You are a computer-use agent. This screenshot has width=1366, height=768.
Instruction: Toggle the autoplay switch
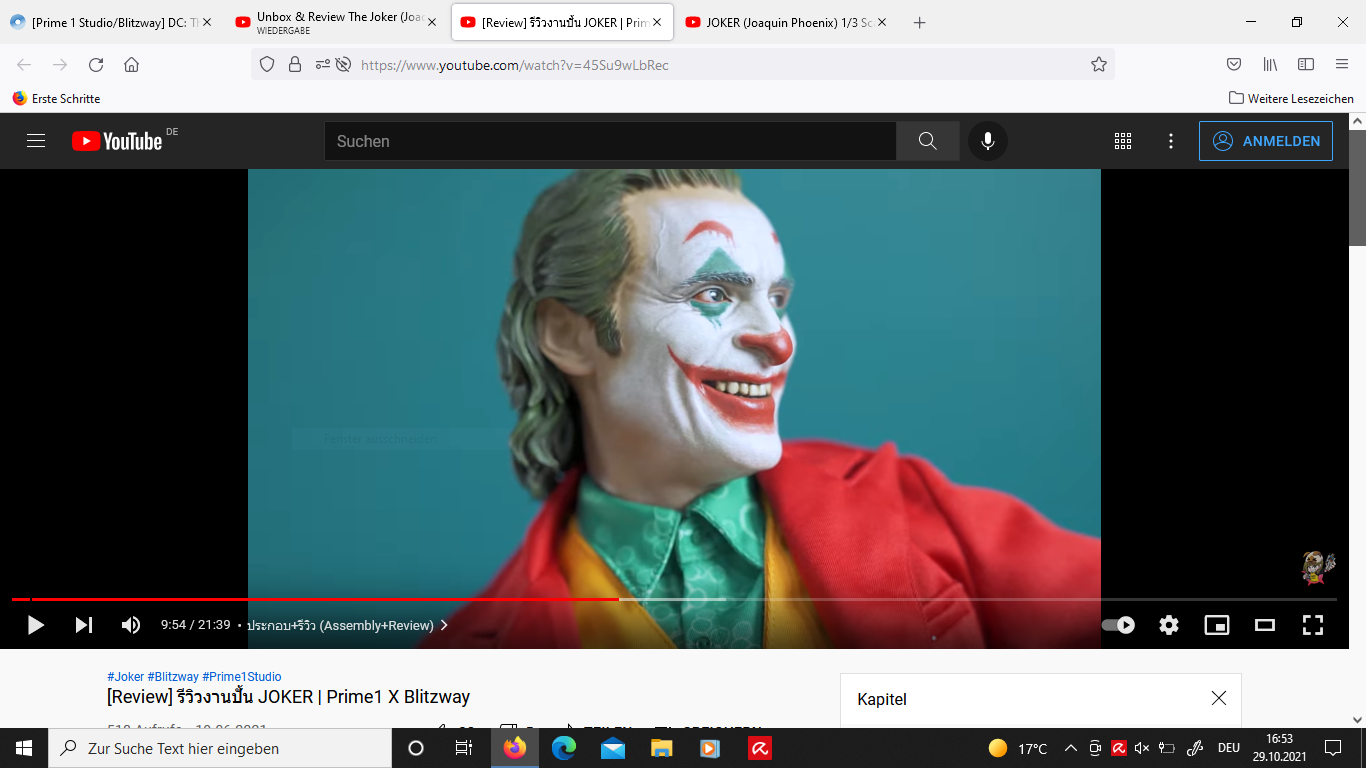click(1118, 625)
